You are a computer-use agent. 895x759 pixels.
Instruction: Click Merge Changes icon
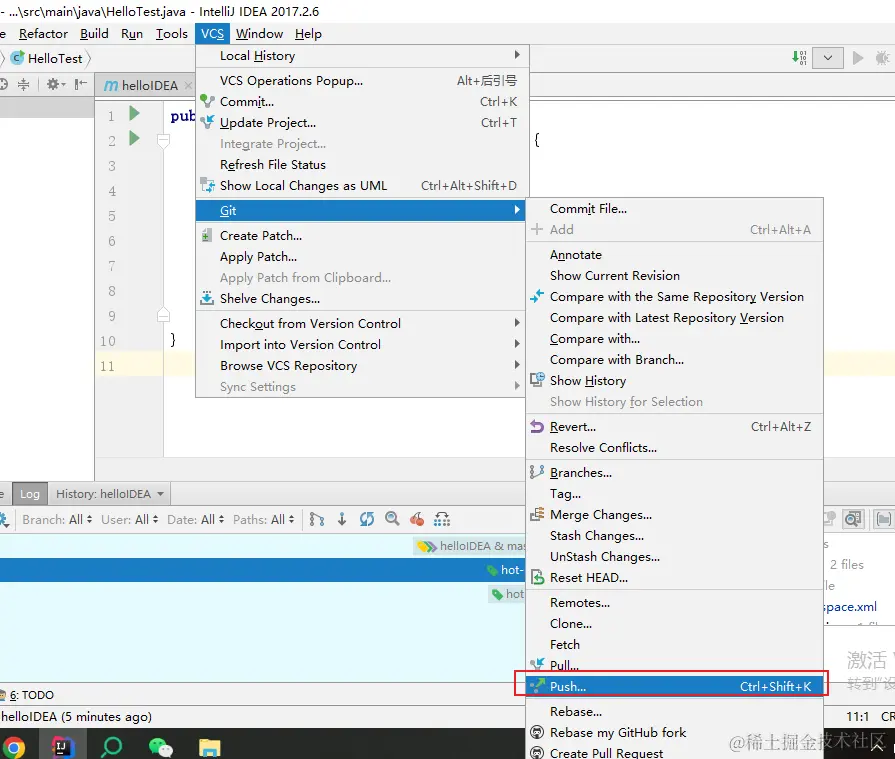[537, 514]
